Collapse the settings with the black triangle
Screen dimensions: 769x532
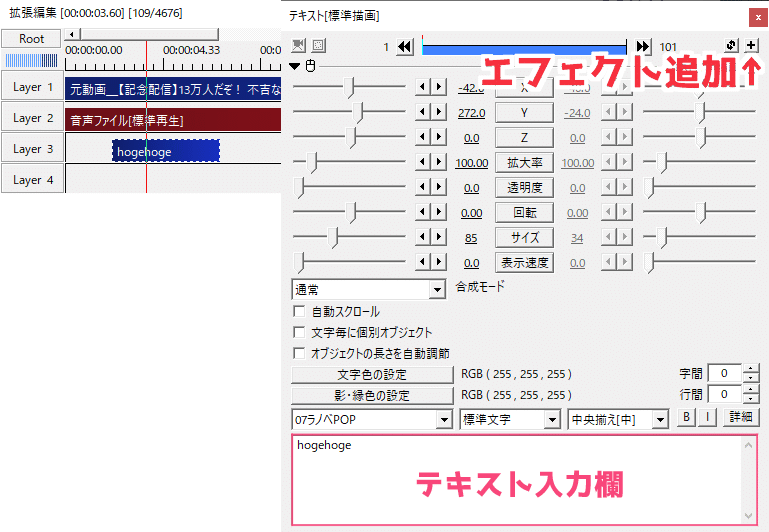(x=294, y=66)
